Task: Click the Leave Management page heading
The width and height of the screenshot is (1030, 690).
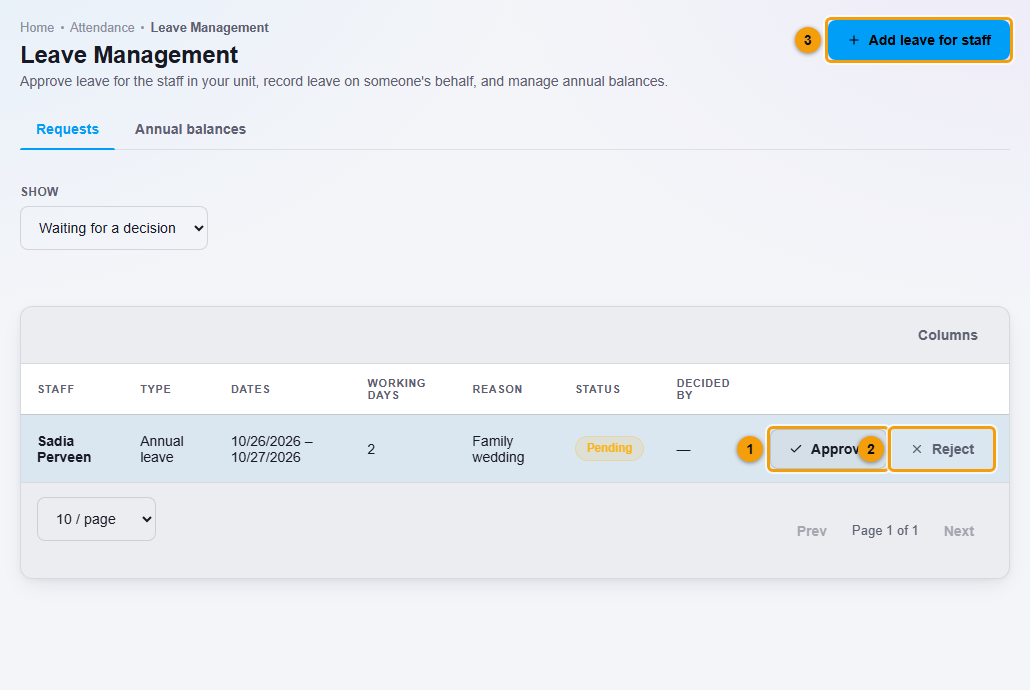Action: pyautogui.click(x=129, y=55)
